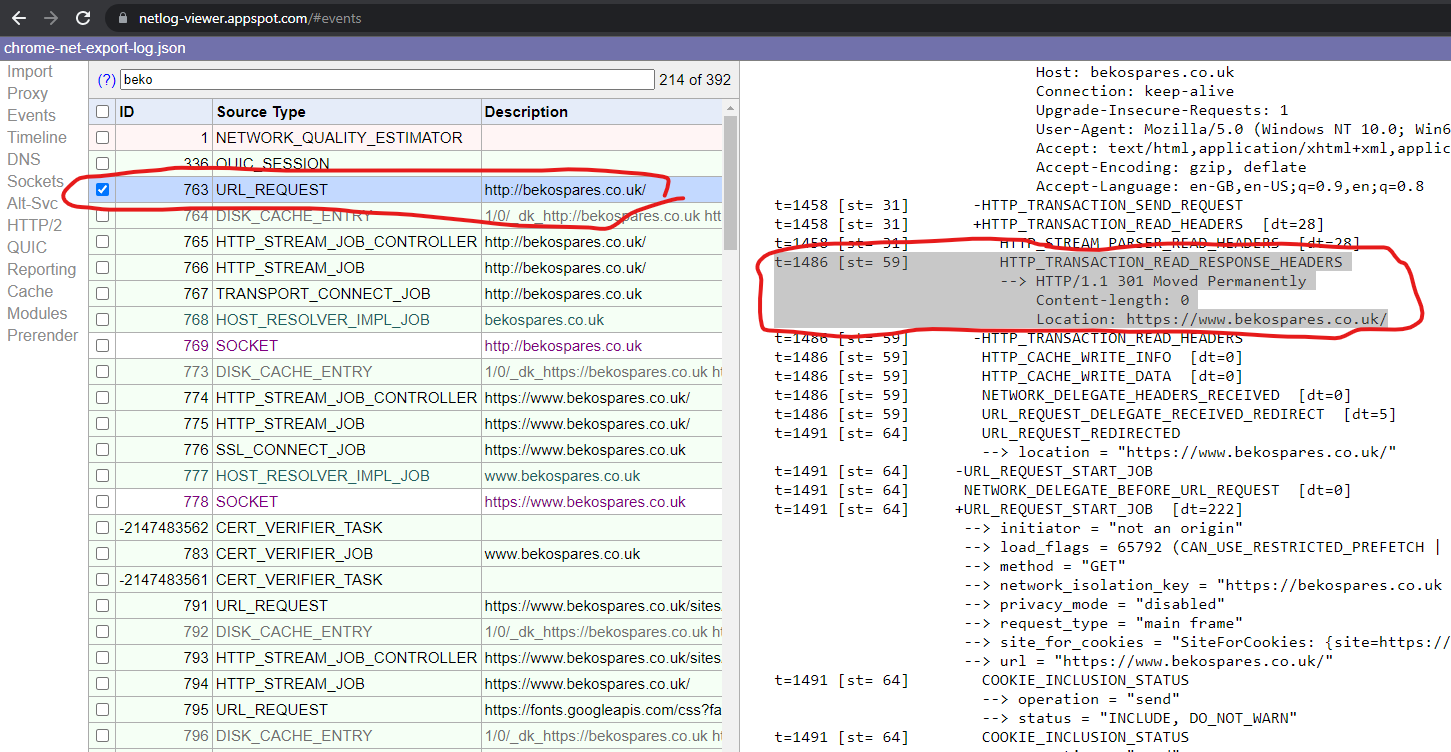
Task: Sort by the ID column header
Action: 164,112
